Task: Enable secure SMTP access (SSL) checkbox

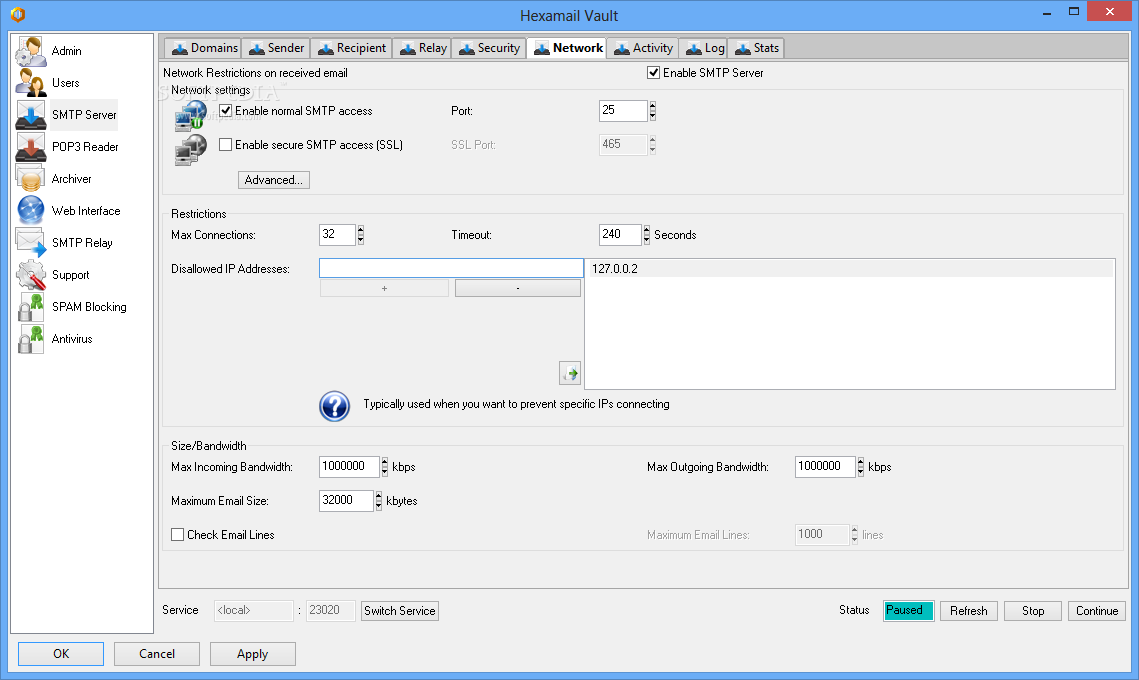Action: [226, 145]
